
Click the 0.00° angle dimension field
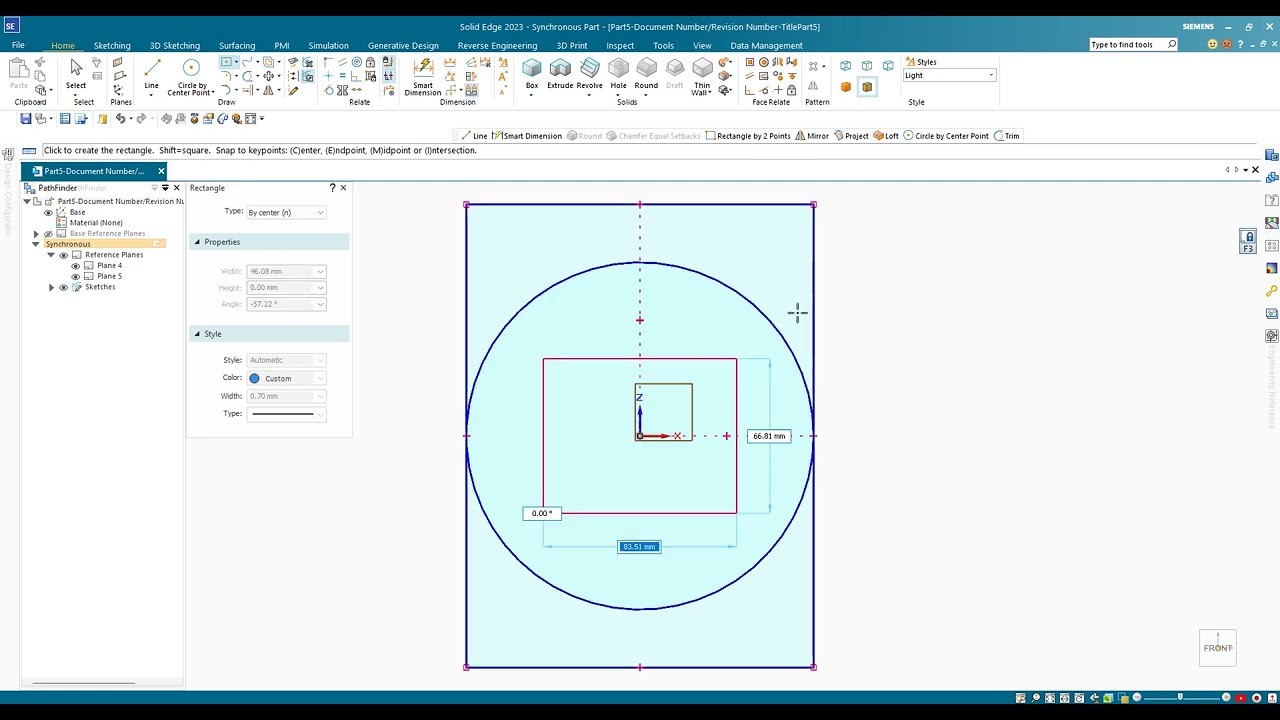pos(542,513)
